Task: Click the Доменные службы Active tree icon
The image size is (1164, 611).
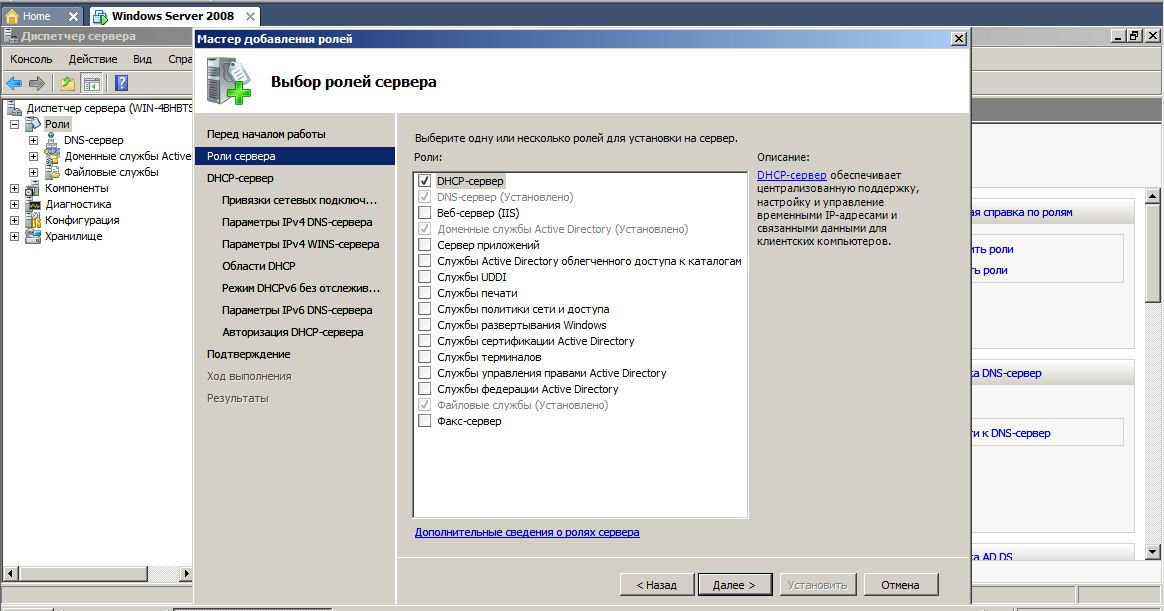Action: point(52,156)
